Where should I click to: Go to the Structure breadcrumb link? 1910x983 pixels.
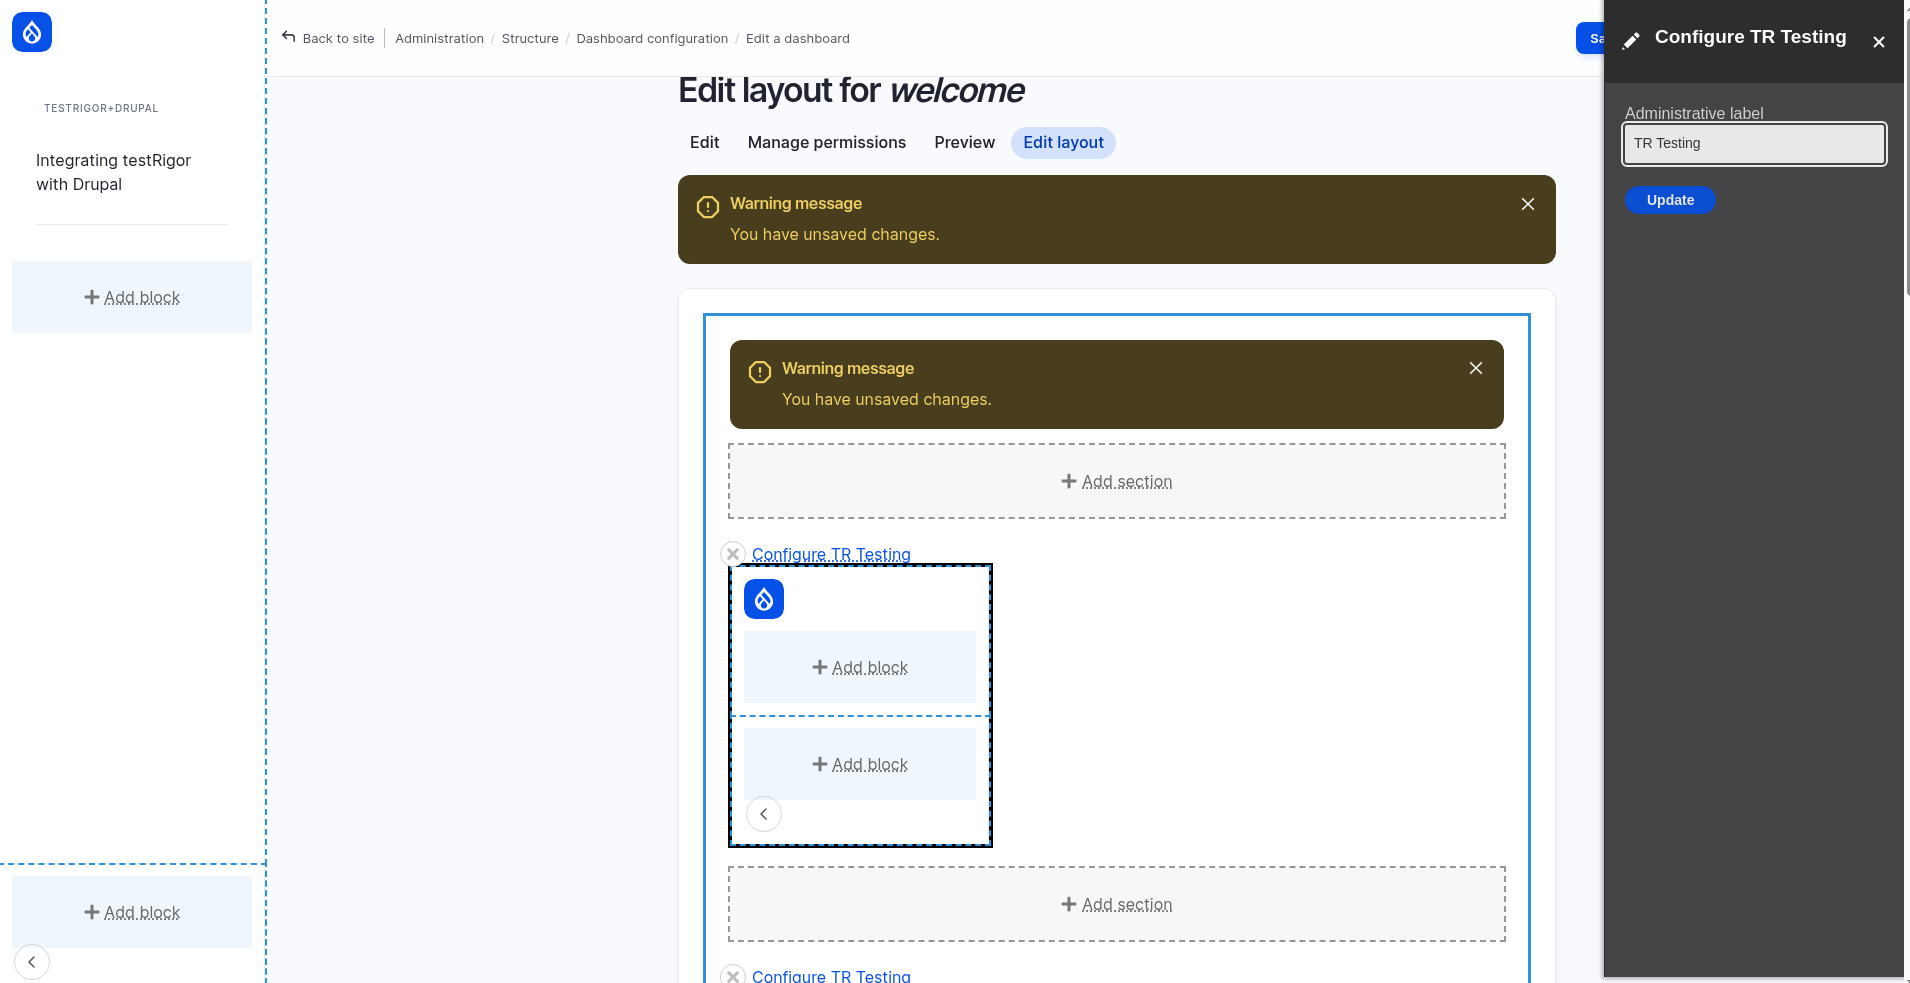pos(530,39)
